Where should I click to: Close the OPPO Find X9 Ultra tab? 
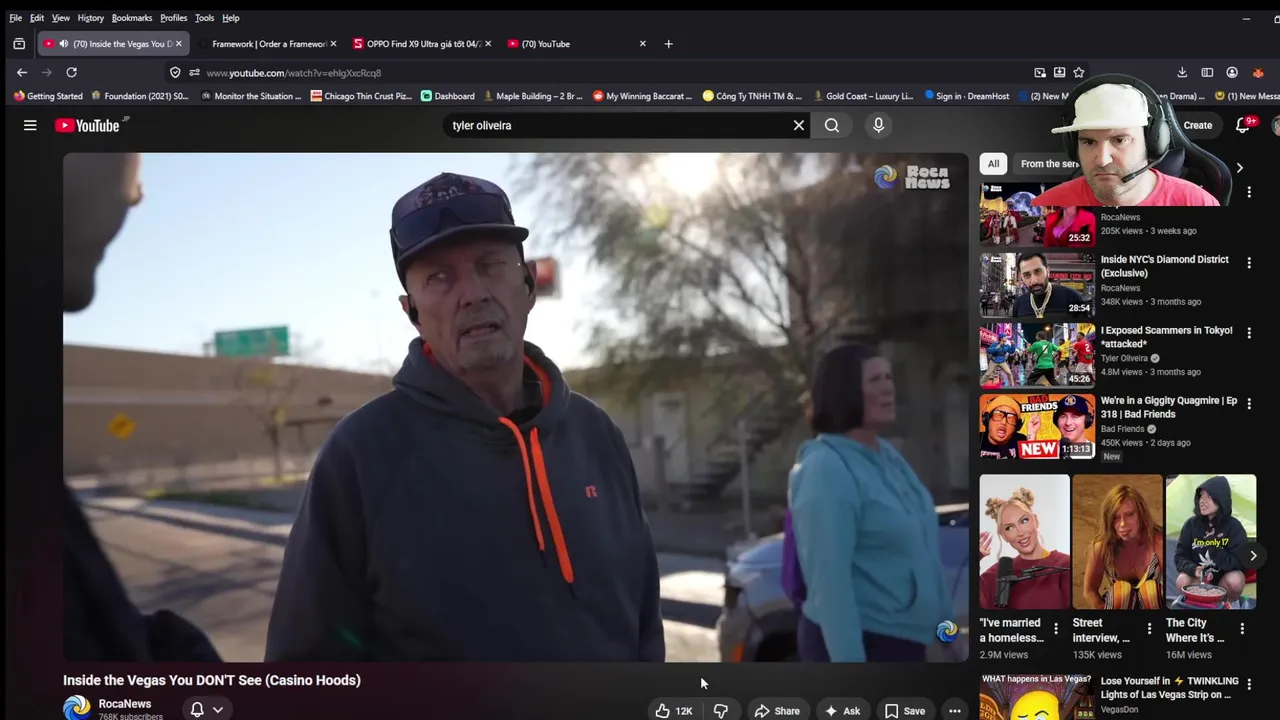pyautogui.click(x=488, y=44)
